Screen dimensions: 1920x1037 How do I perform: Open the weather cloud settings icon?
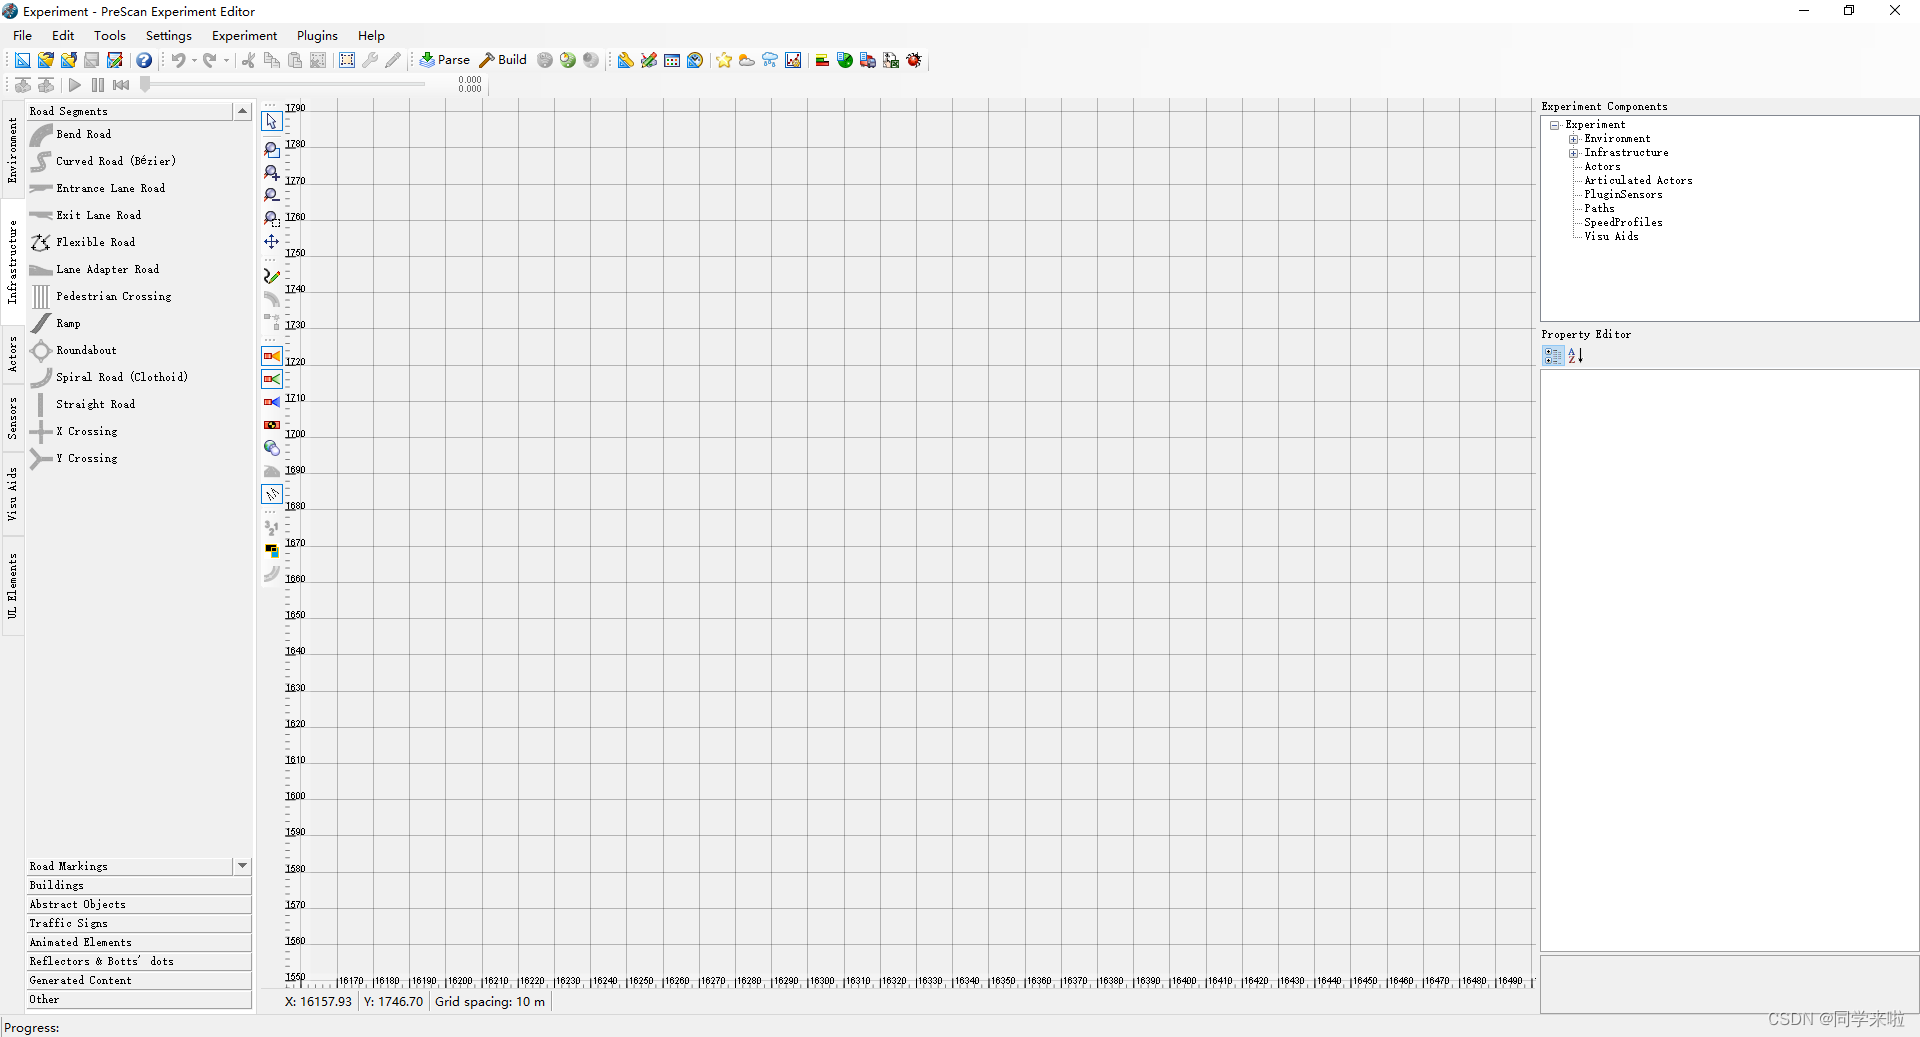pyautogui.click(x=747, y=60)
